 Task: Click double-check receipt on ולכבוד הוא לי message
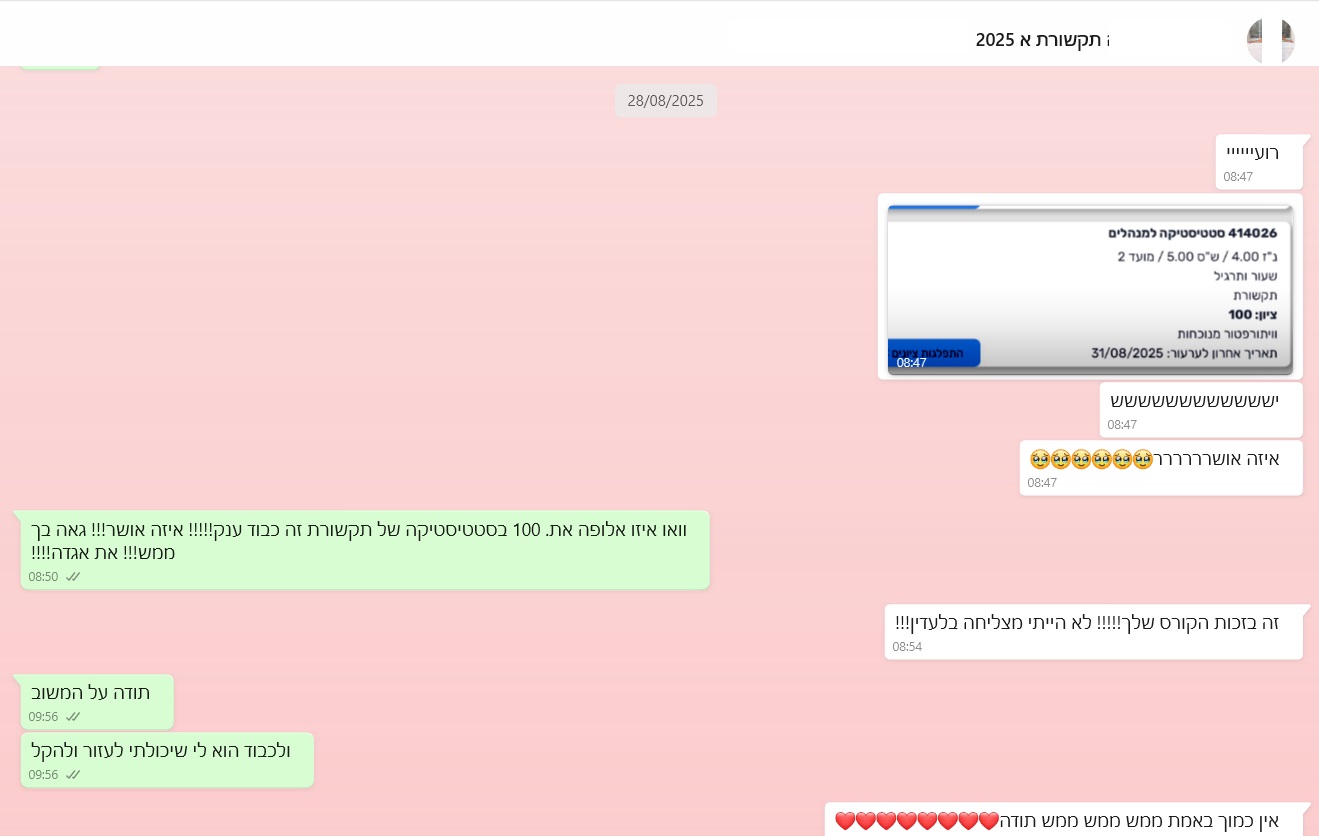(73, 775)
